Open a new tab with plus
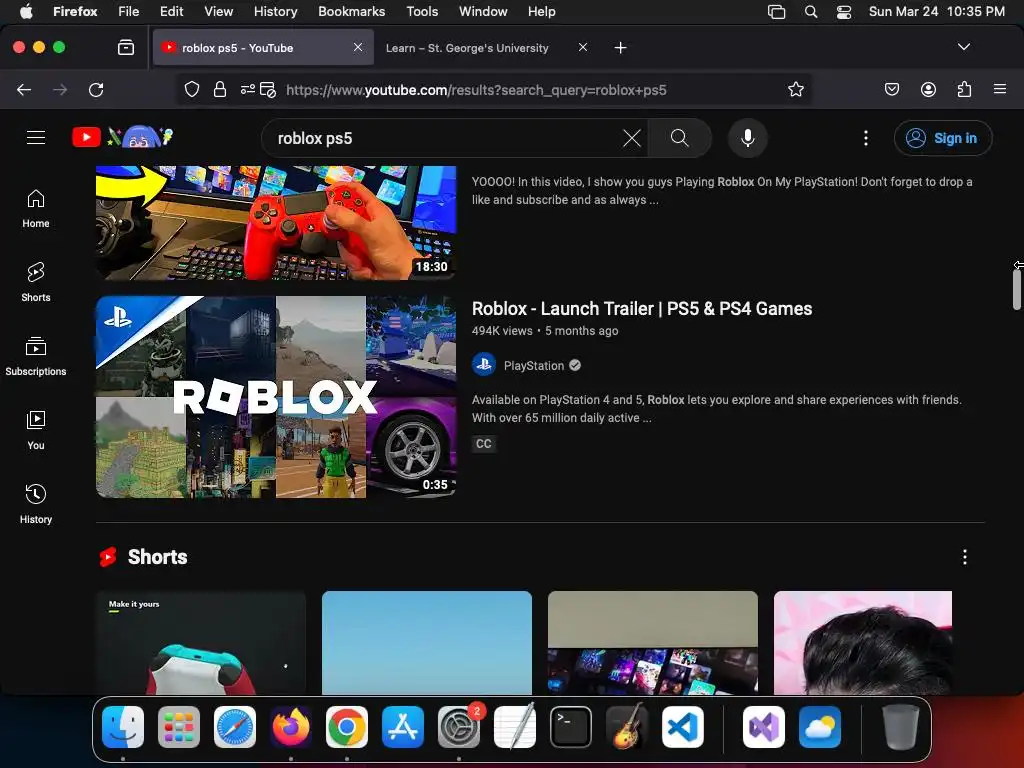 click(x=620, y=48)
